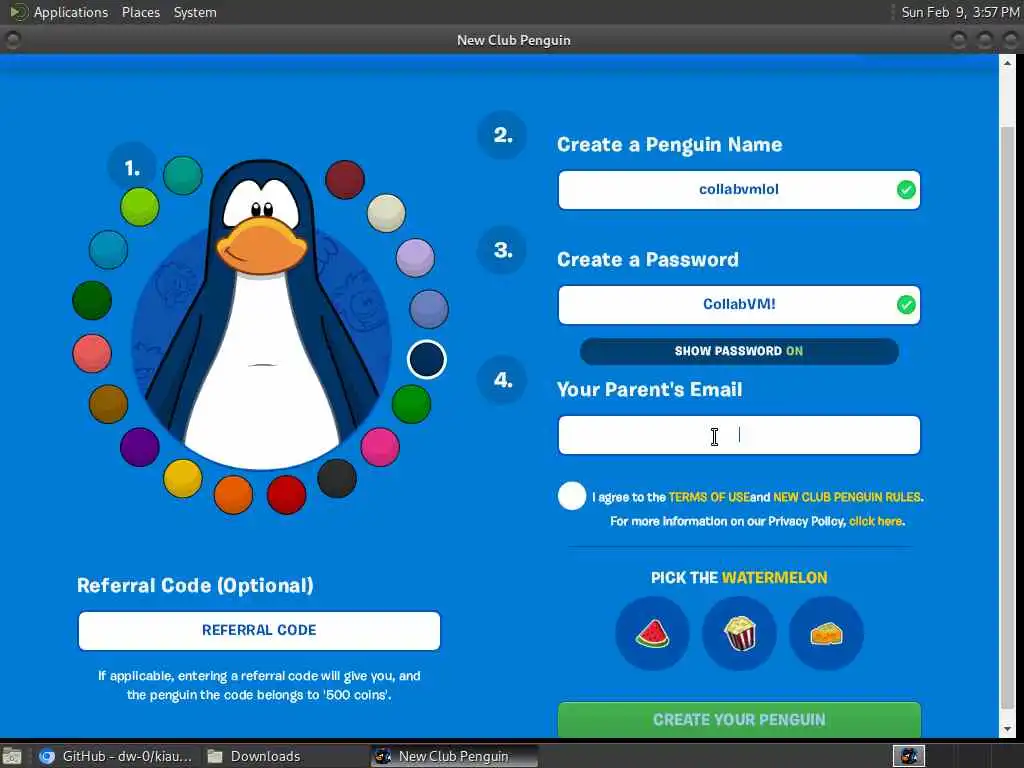Choose the lavender penguin color
This screenshot has height=768, width=1024.
tap(415, 258)
